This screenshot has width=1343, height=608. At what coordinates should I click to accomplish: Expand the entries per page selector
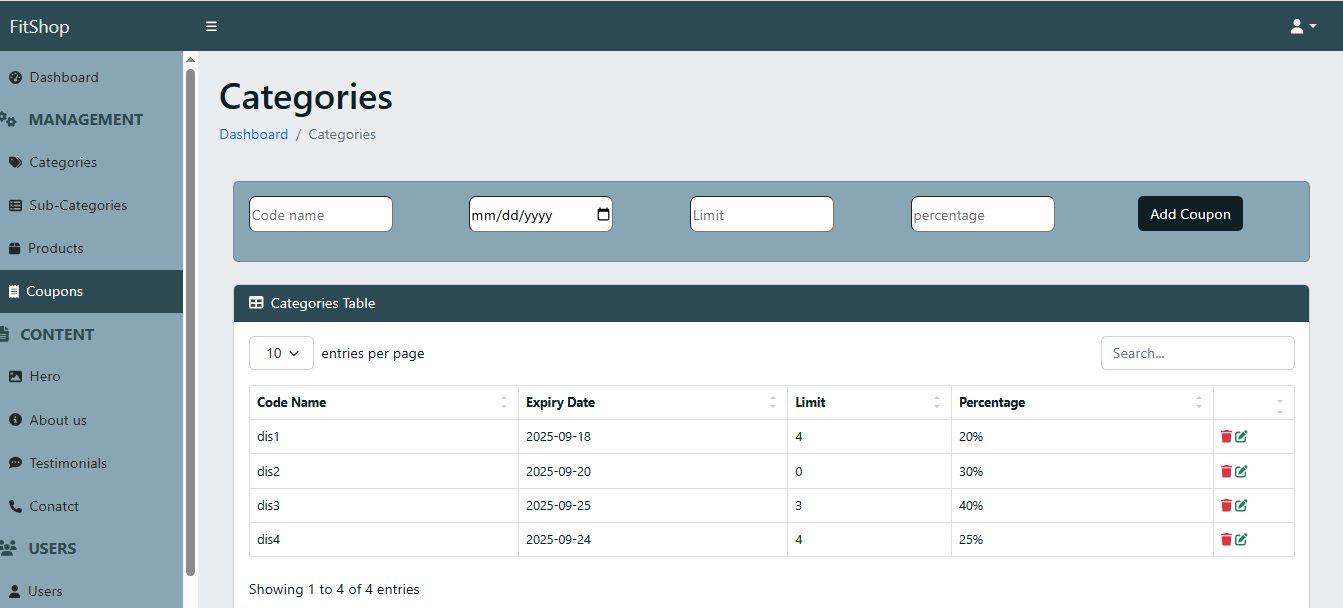[x=281, y=353]
